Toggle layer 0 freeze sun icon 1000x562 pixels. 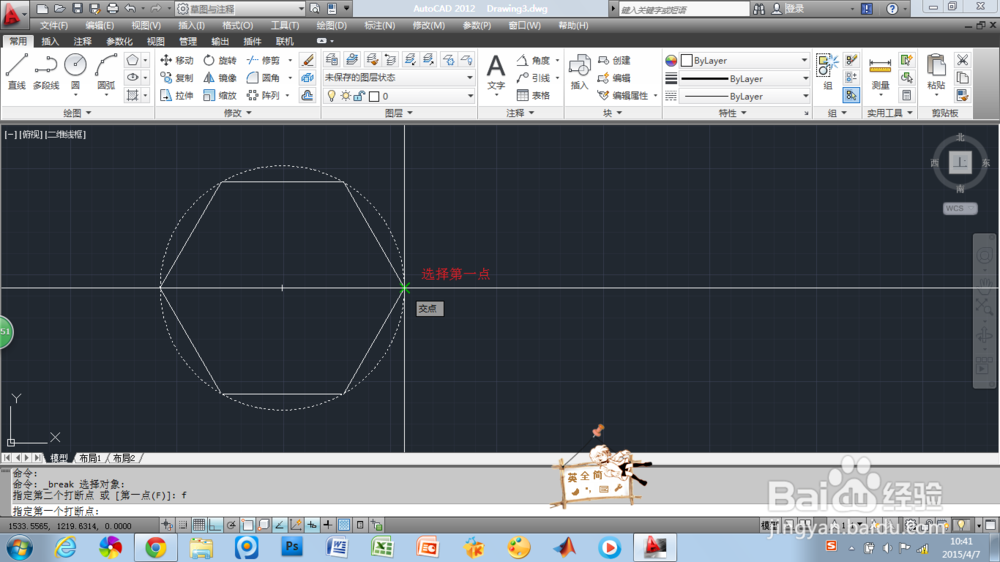coord(345,96)
